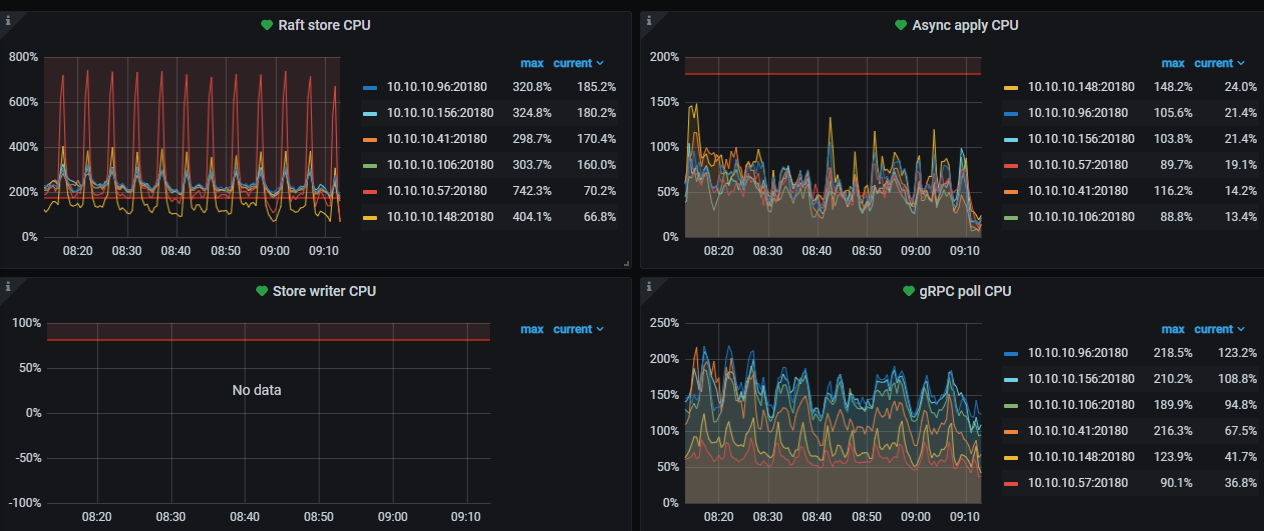Click the gRPC poll CPU info icon
This screenshot has height=531, width=1264.
648,286
